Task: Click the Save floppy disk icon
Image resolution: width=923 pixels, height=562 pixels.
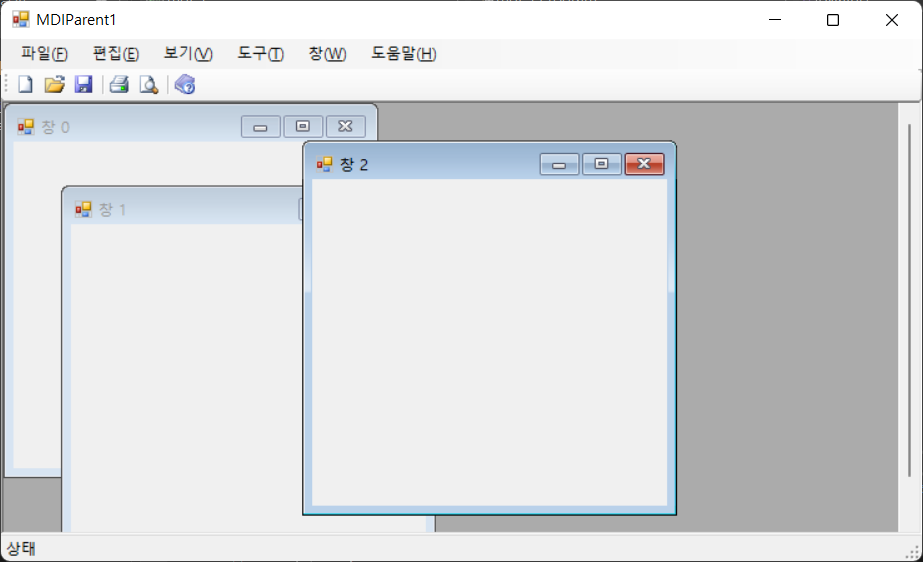Action: click(84, 85)
